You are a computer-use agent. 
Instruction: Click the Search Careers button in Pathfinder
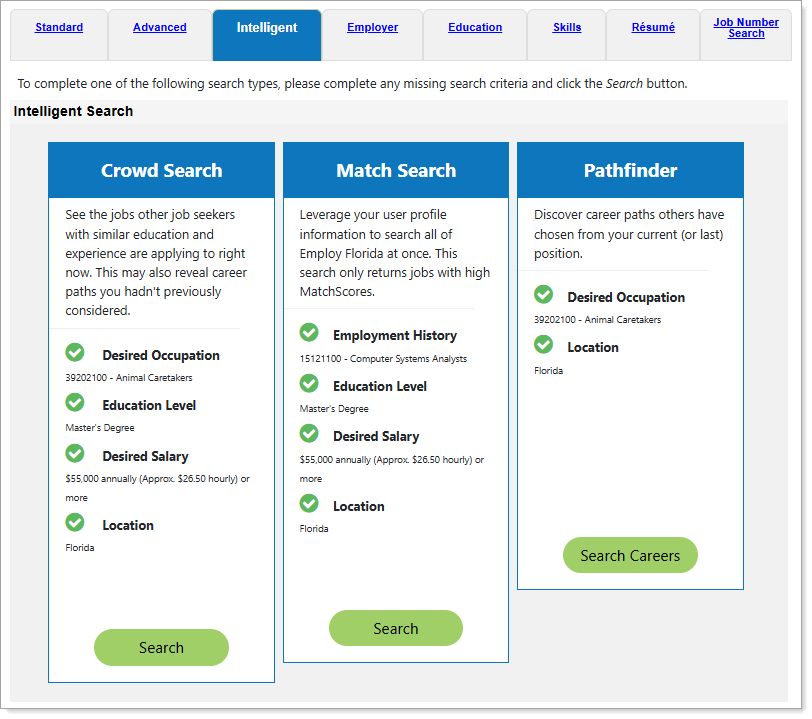click(x=630, y=556)
